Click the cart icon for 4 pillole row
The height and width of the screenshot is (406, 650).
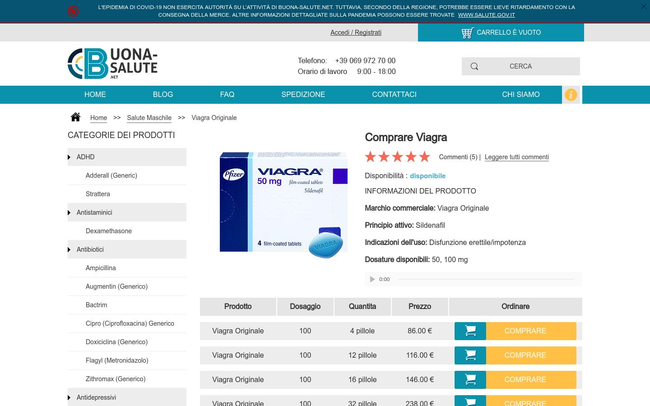(470, 331)
